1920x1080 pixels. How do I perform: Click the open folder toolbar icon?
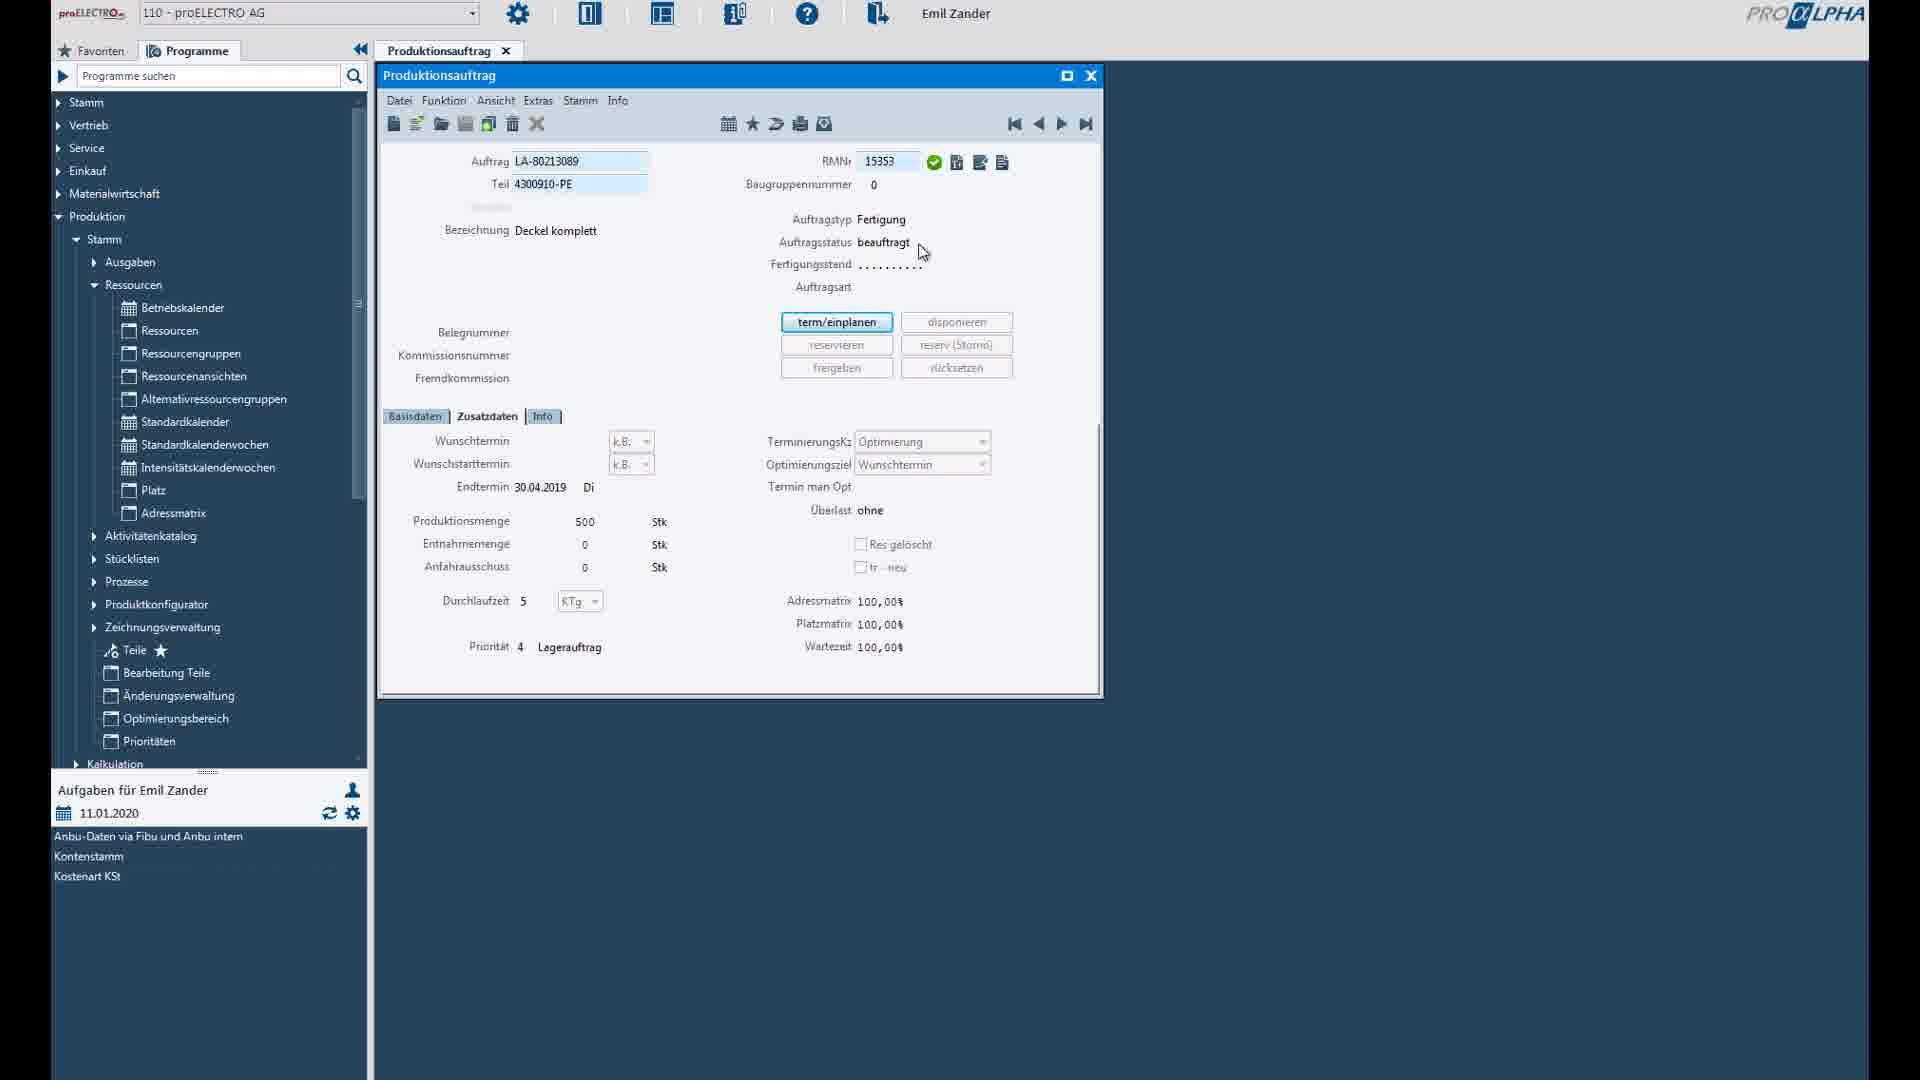tap(441, 124)
